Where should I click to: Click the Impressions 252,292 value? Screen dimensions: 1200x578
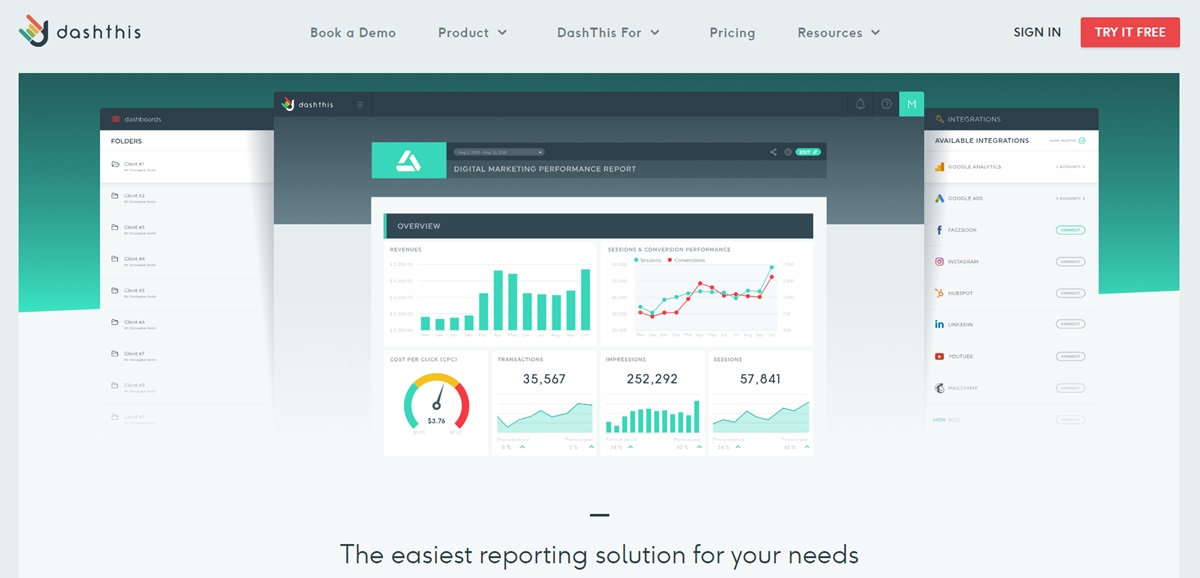click(652, 379)
